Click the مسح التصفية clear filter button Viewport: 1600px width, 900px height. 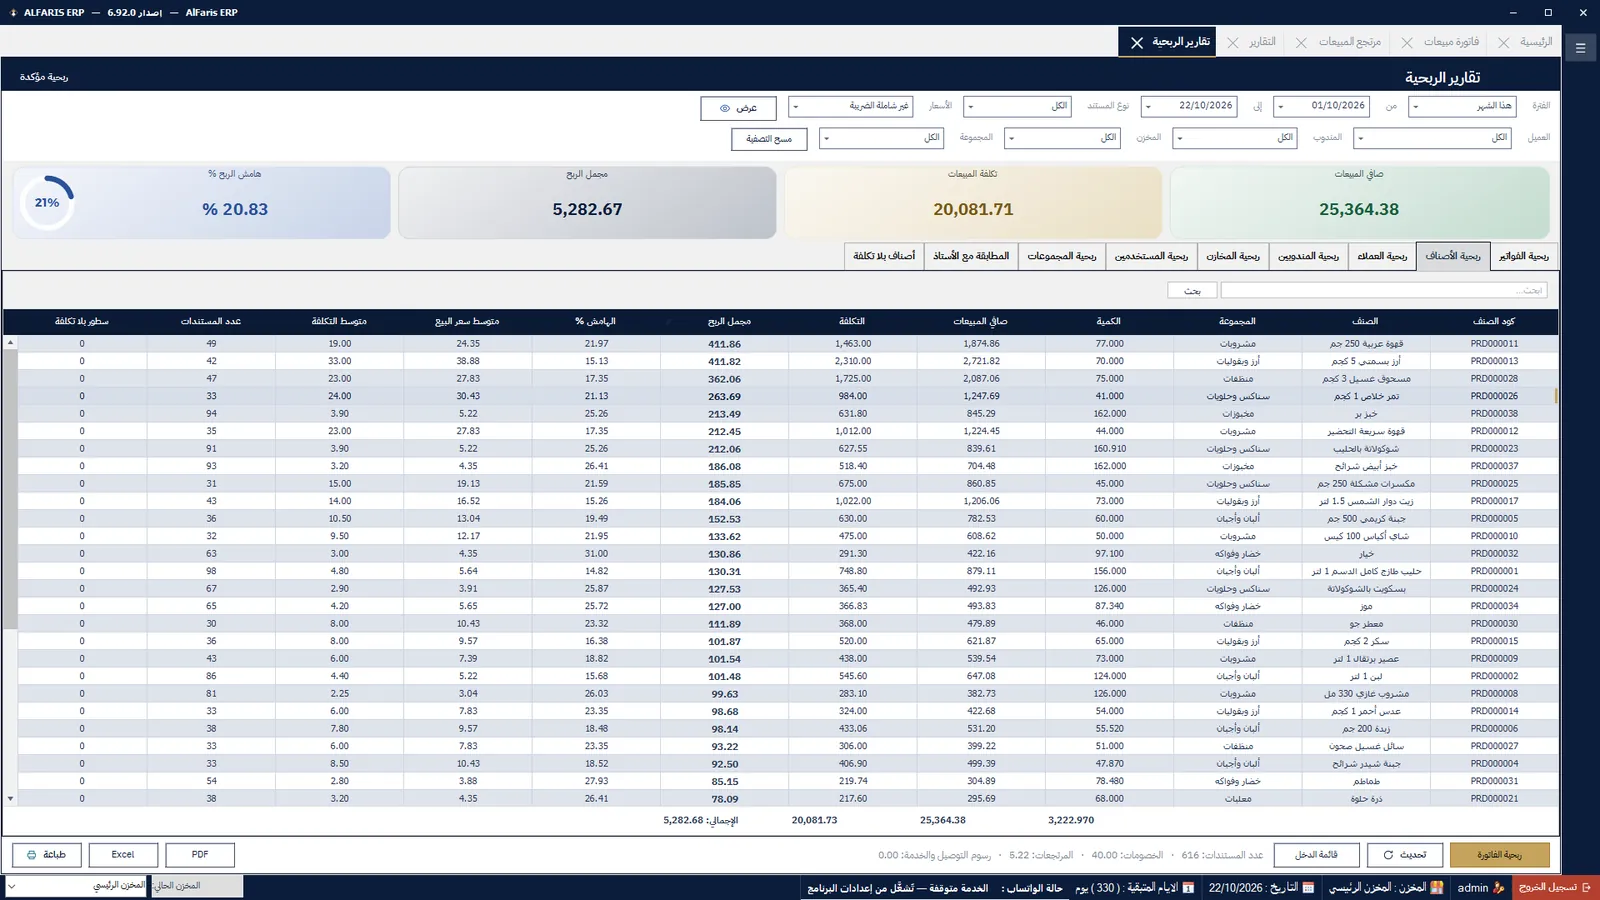click(x=769, y=139)
